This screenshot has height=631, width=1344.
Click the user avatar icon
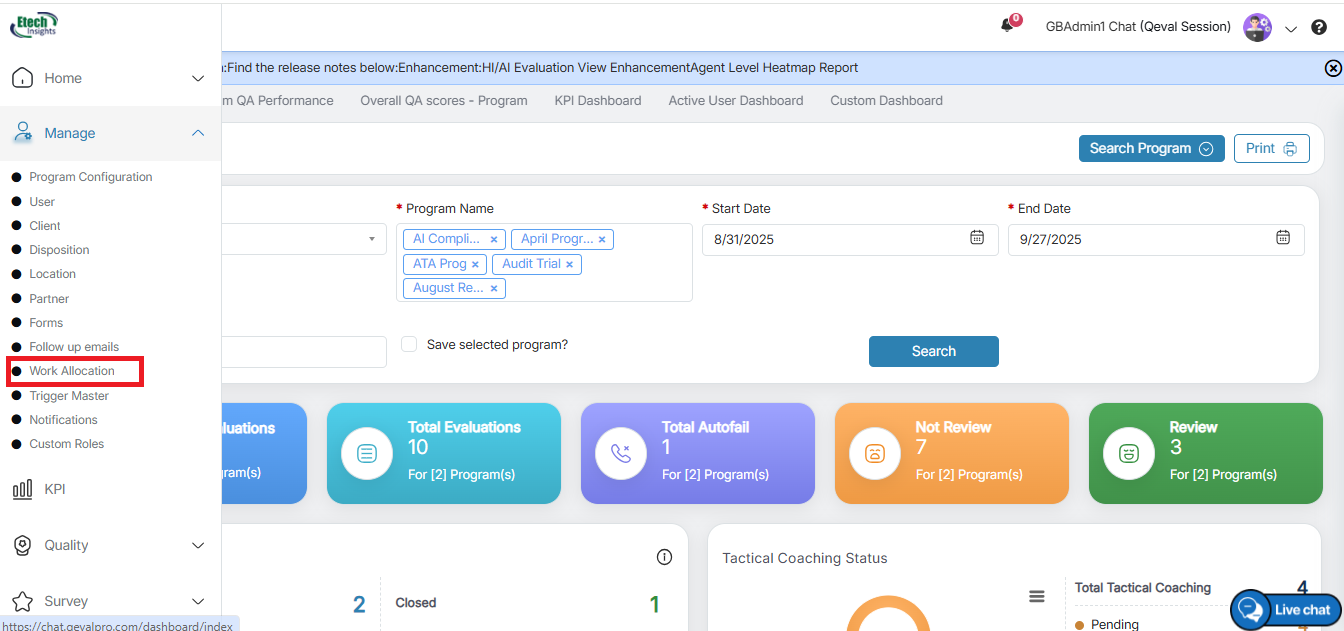coord(1256,27)
